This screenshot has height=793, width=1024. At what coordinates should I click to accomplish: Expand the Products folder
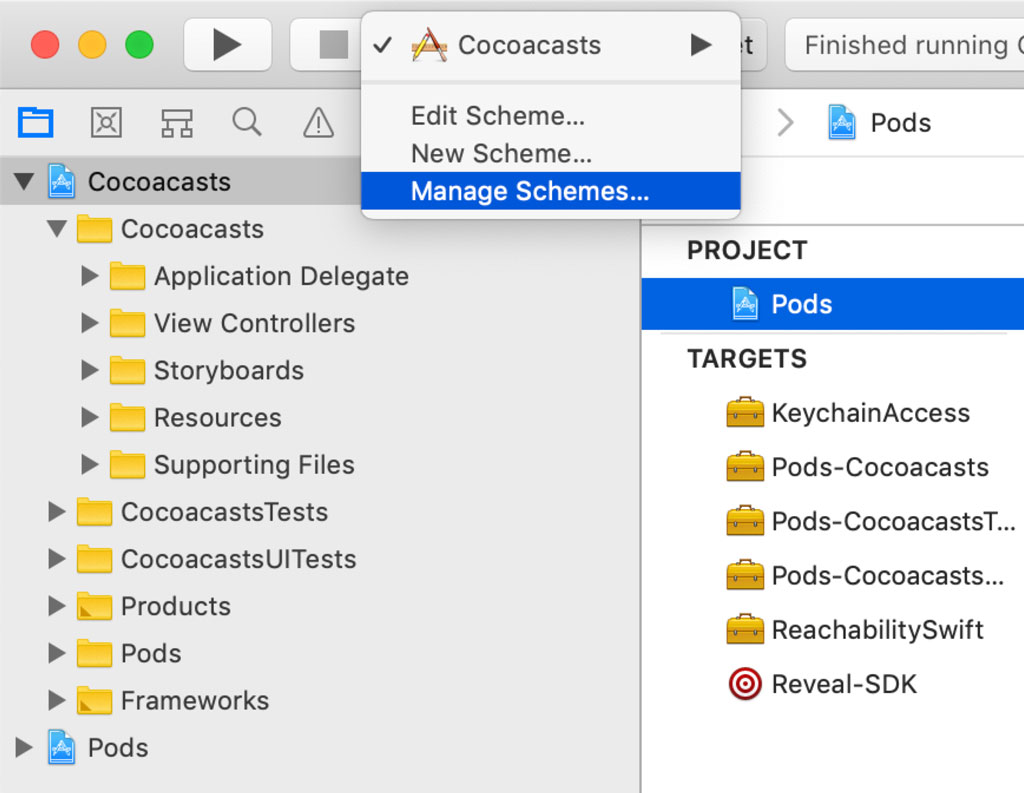(x=57, y=606)
